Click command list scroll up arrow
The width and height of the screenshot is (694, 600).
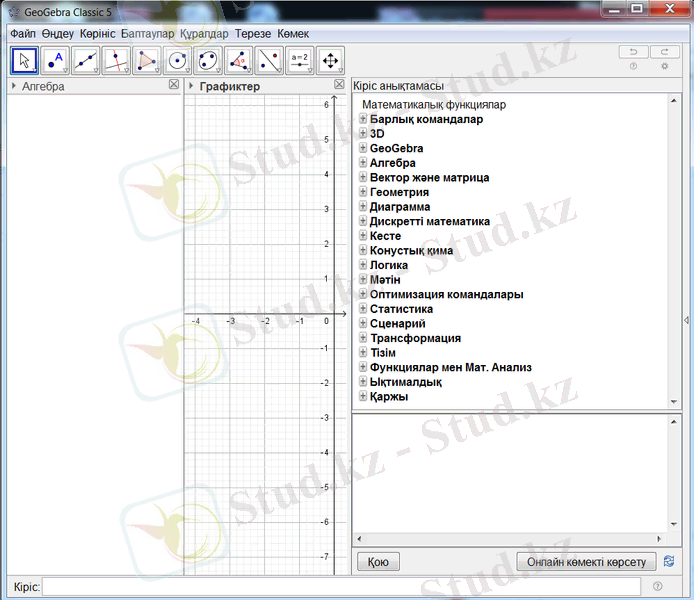tap(674, 100)
